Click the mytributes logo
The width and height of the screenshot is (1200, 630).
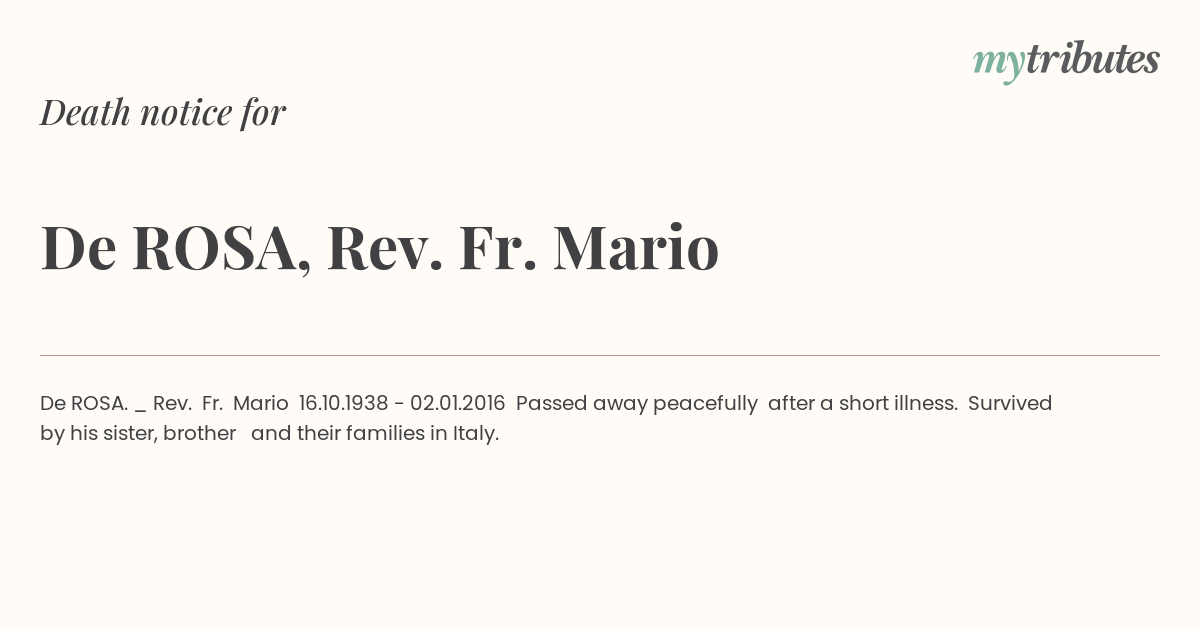(1066, 62)
